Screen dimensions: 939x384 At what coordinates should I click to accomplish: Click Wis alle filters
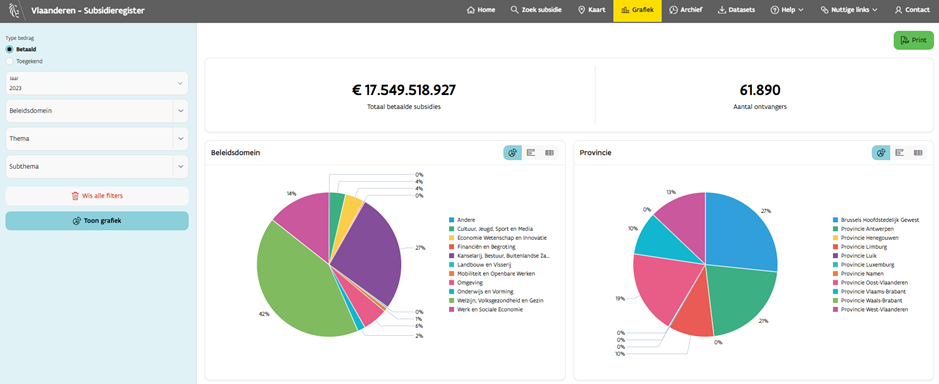97,196
